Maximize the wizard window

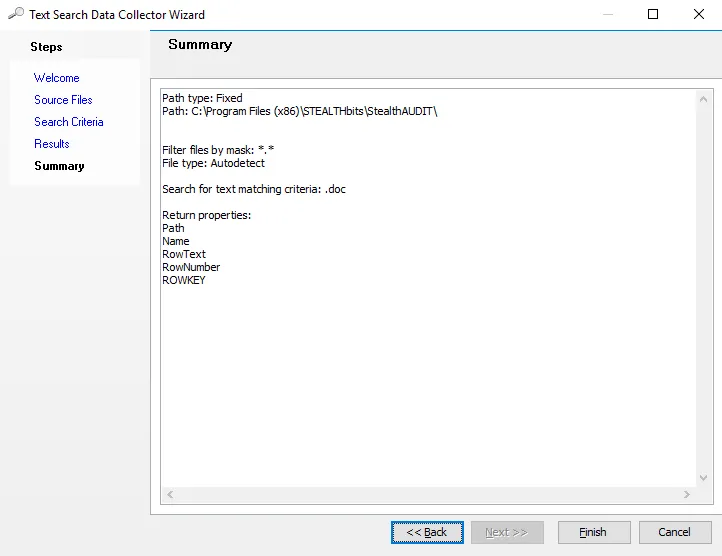pos(652,14)
